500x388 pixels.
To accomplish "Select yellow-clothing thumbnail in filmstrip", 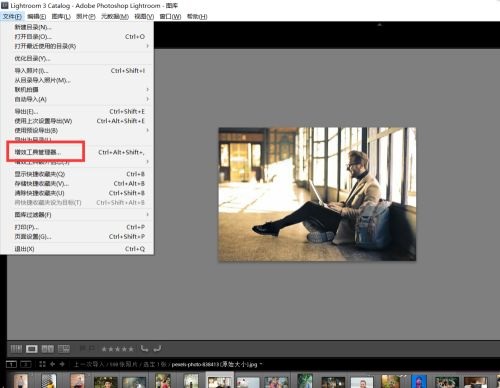I will [x=49, y=381].
